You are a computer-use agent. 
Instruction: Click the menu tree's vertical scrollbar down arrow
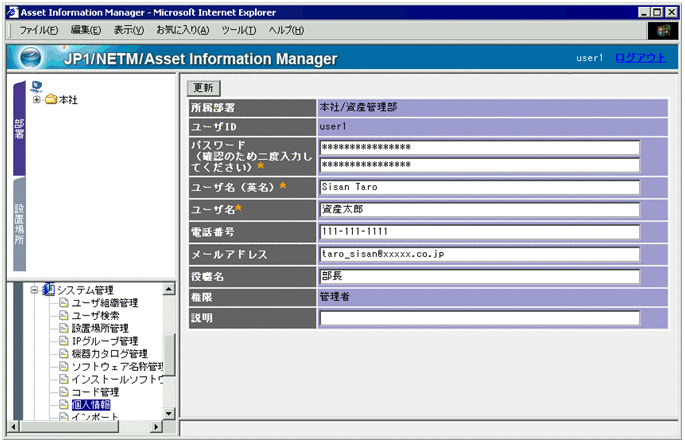point(169,411)
